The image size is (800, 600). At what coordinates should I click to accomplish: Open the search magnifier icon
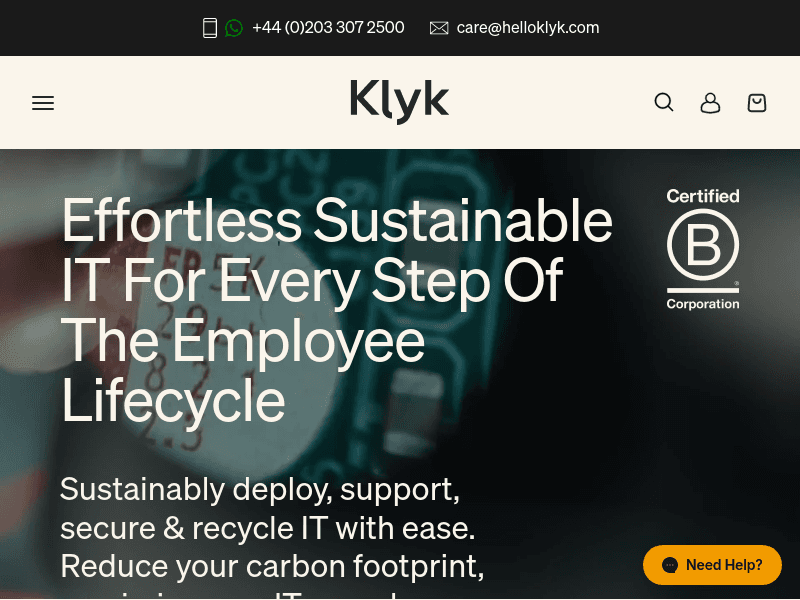pyautogui.click(x=664, y=102)
